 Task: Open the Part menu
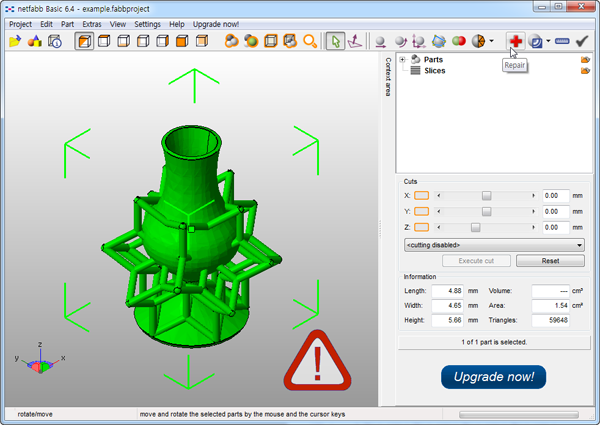67,24
